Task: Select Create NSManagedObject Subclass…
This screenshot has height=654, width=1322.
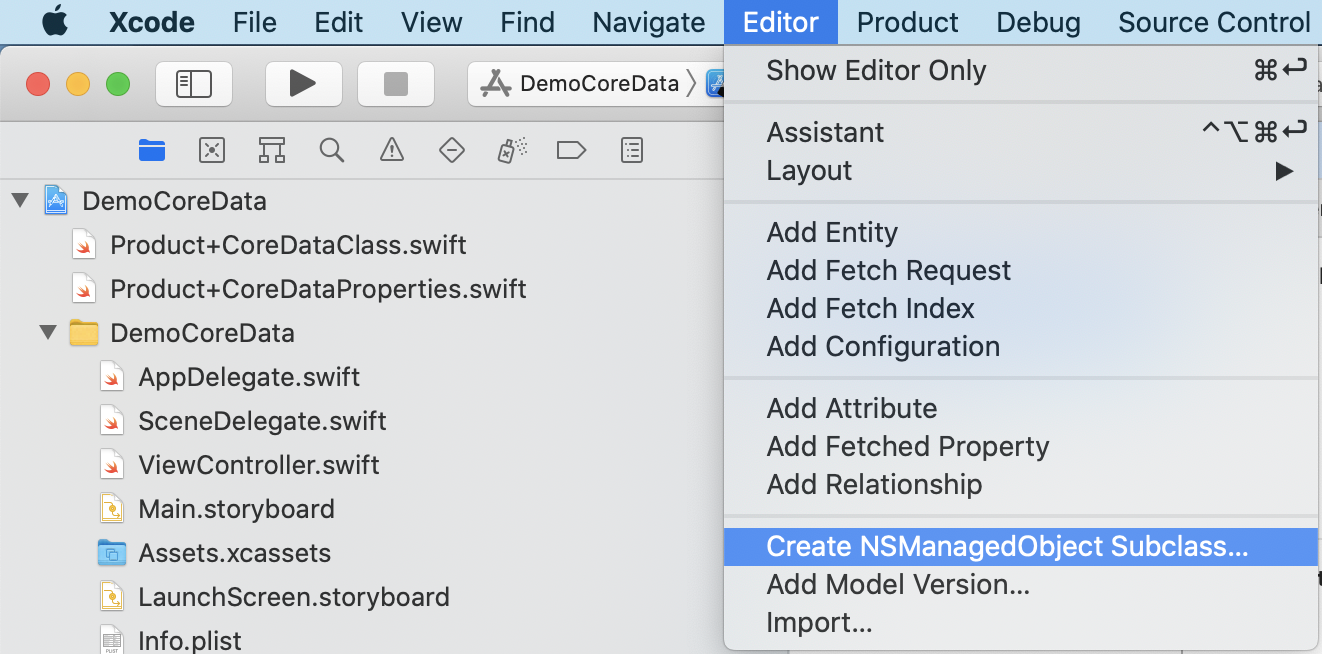Action: (1021, 546)
